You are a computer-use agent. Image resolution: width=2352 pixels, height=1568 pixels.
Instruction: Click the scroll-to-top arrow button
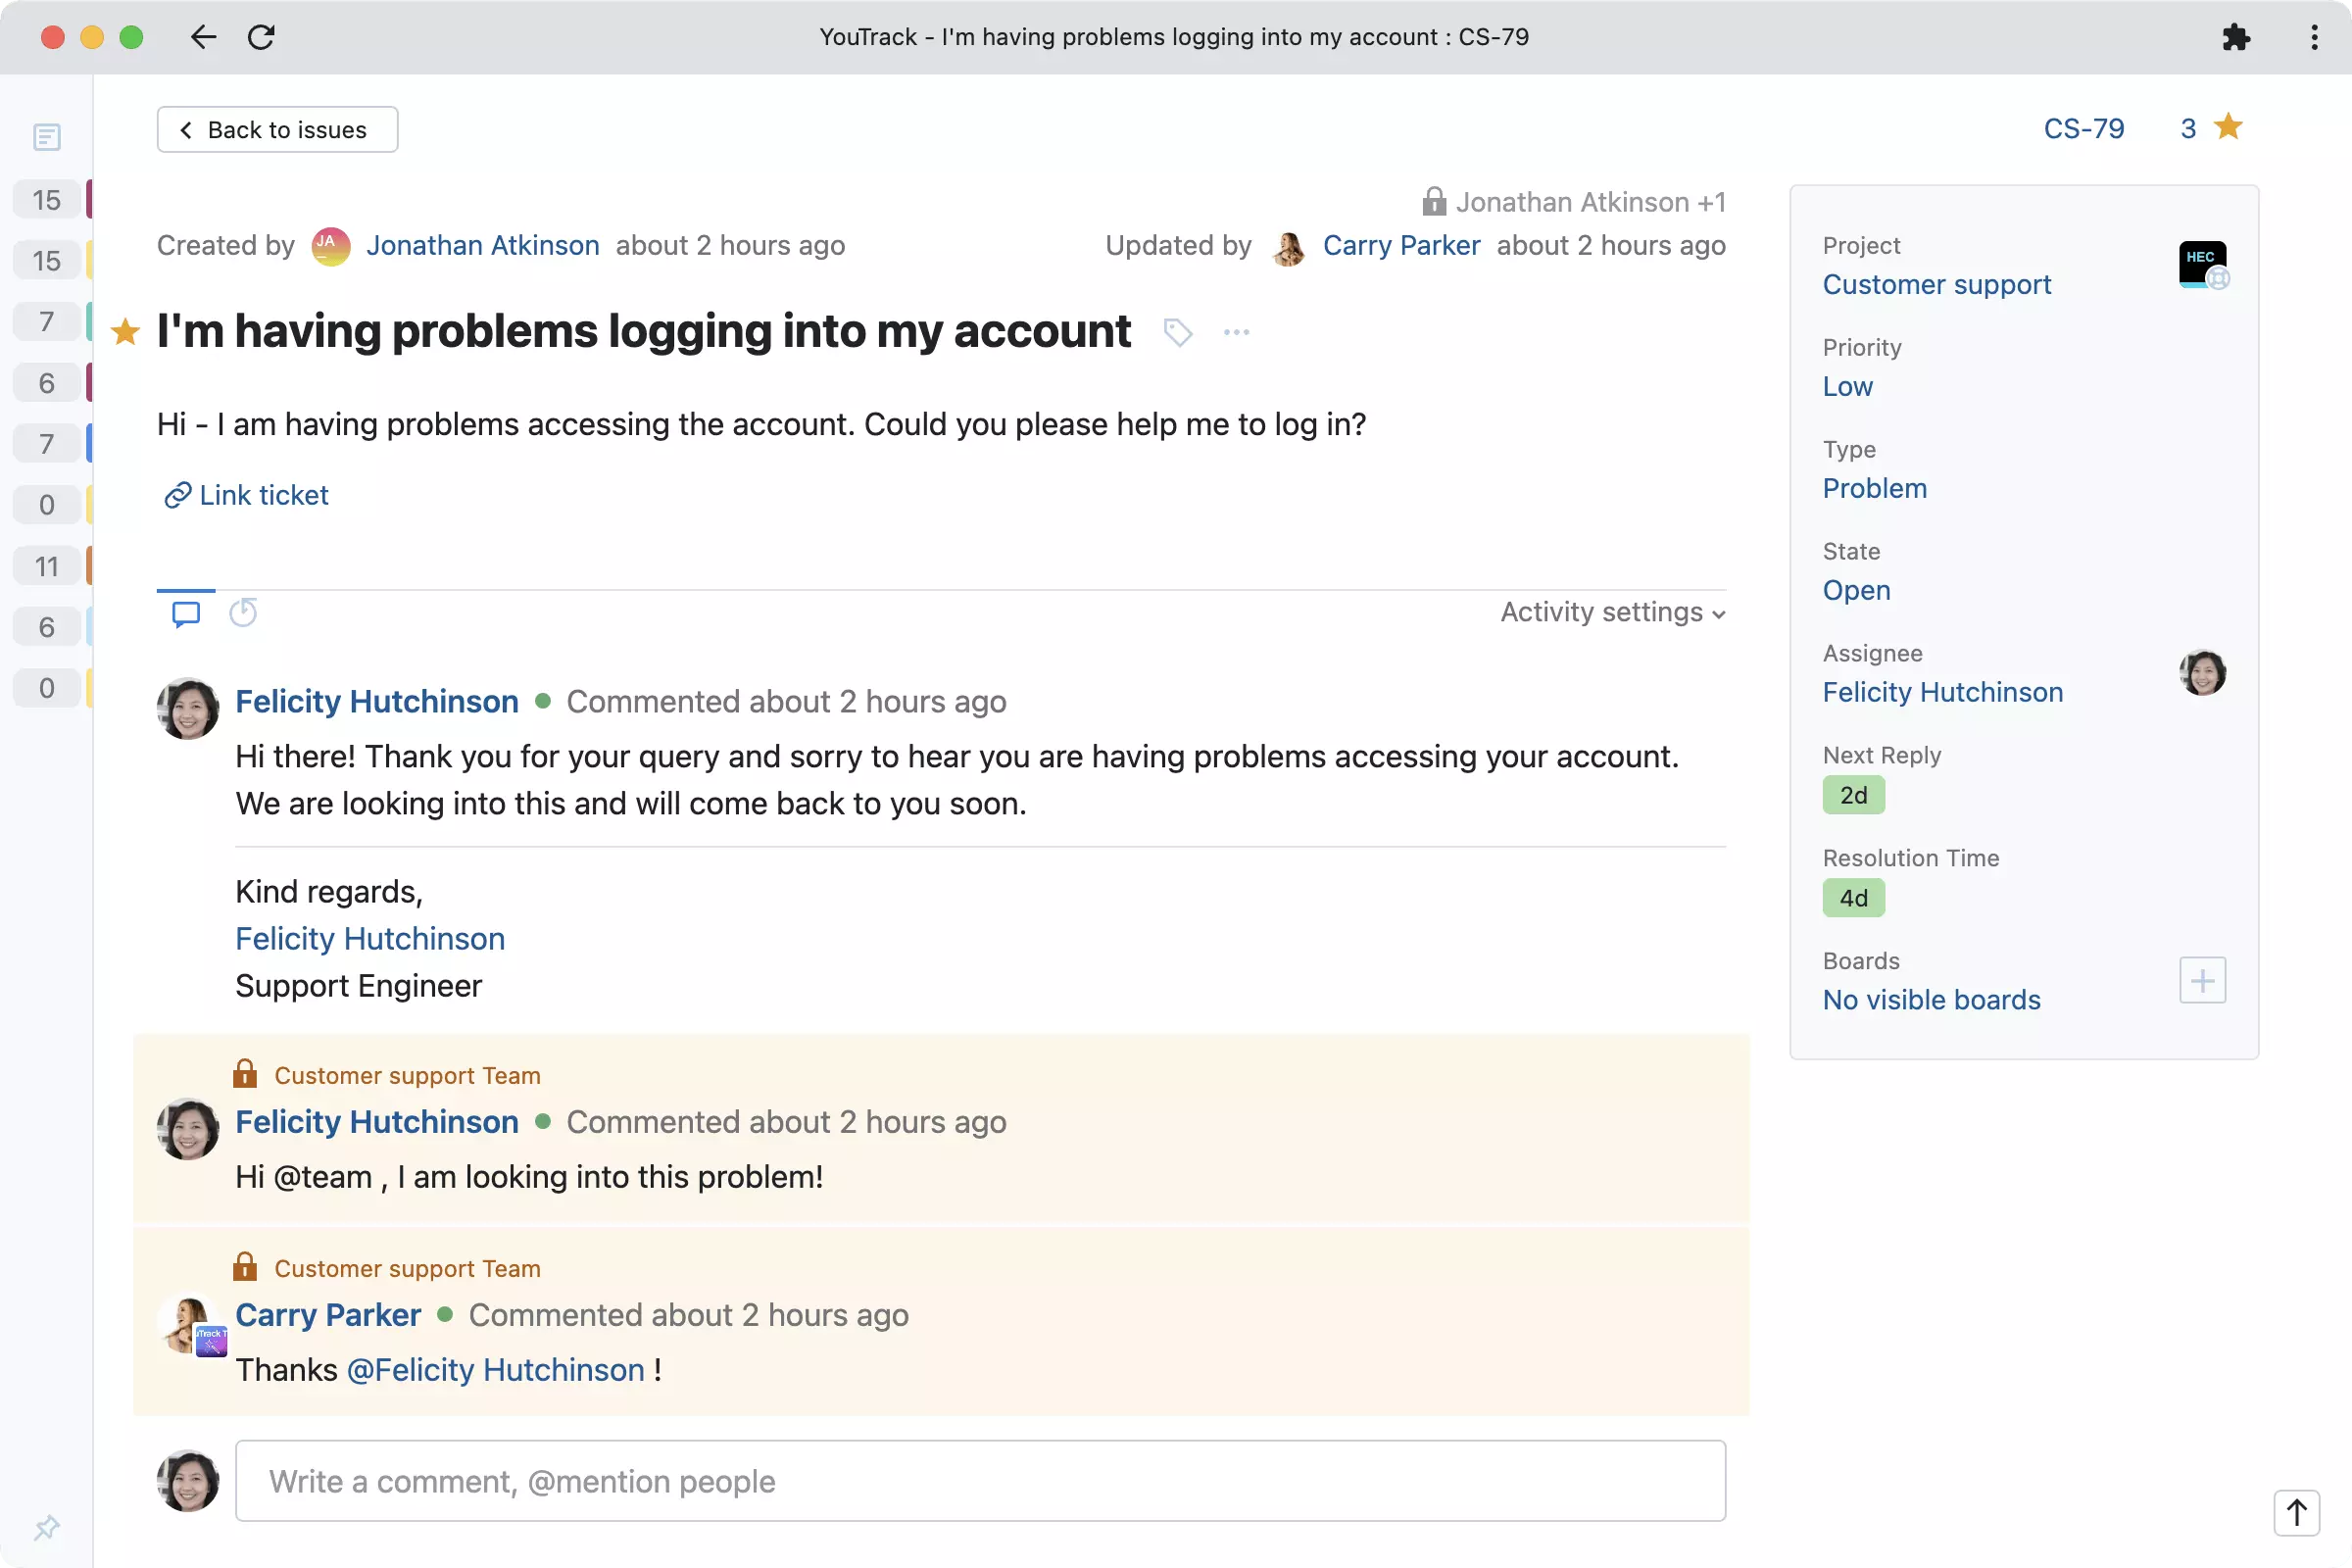pyautogui.click(x=2297, y=1513)
